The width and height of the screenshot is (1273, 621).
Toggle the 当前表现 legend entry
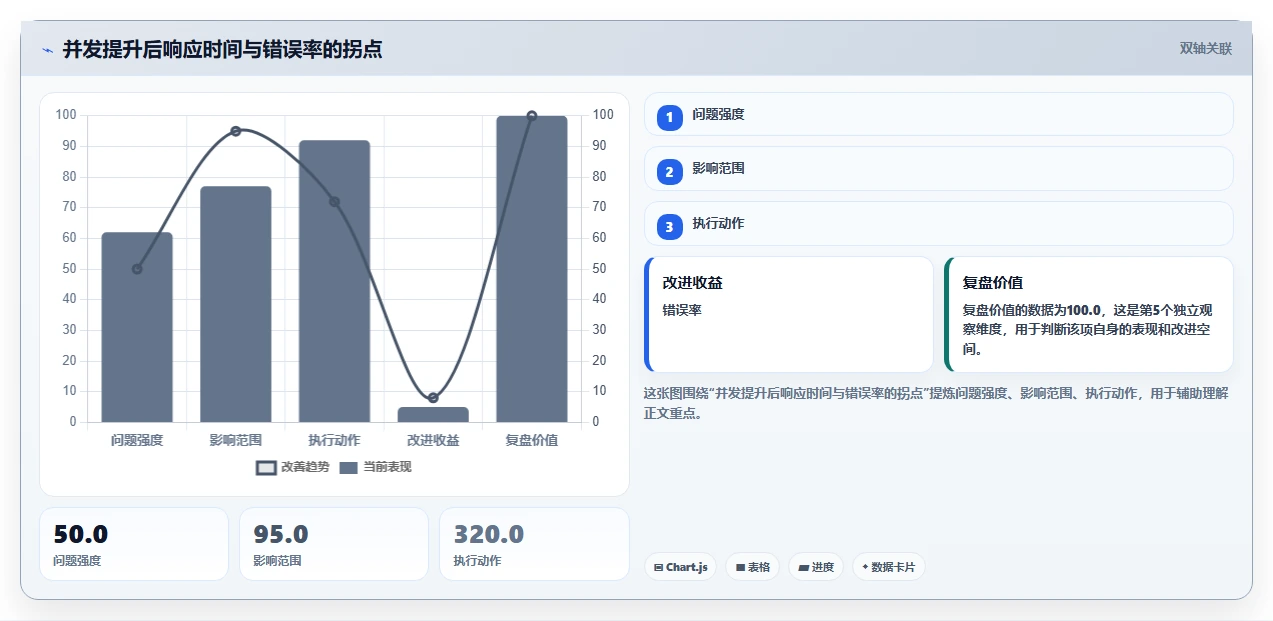pos(375,467)
